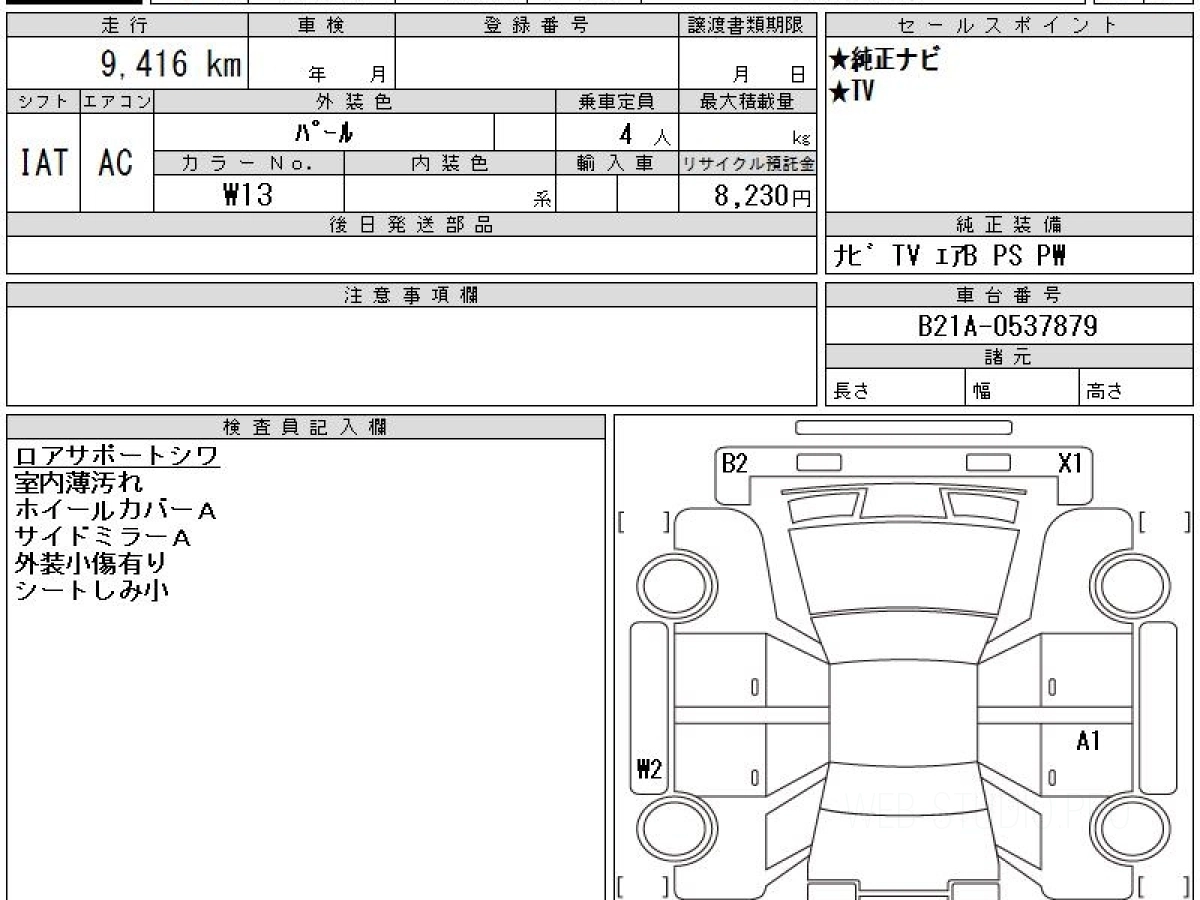Click the 車検 header cell
The width and height of the screenshot is (1200, 900).
tap(321, 26)
